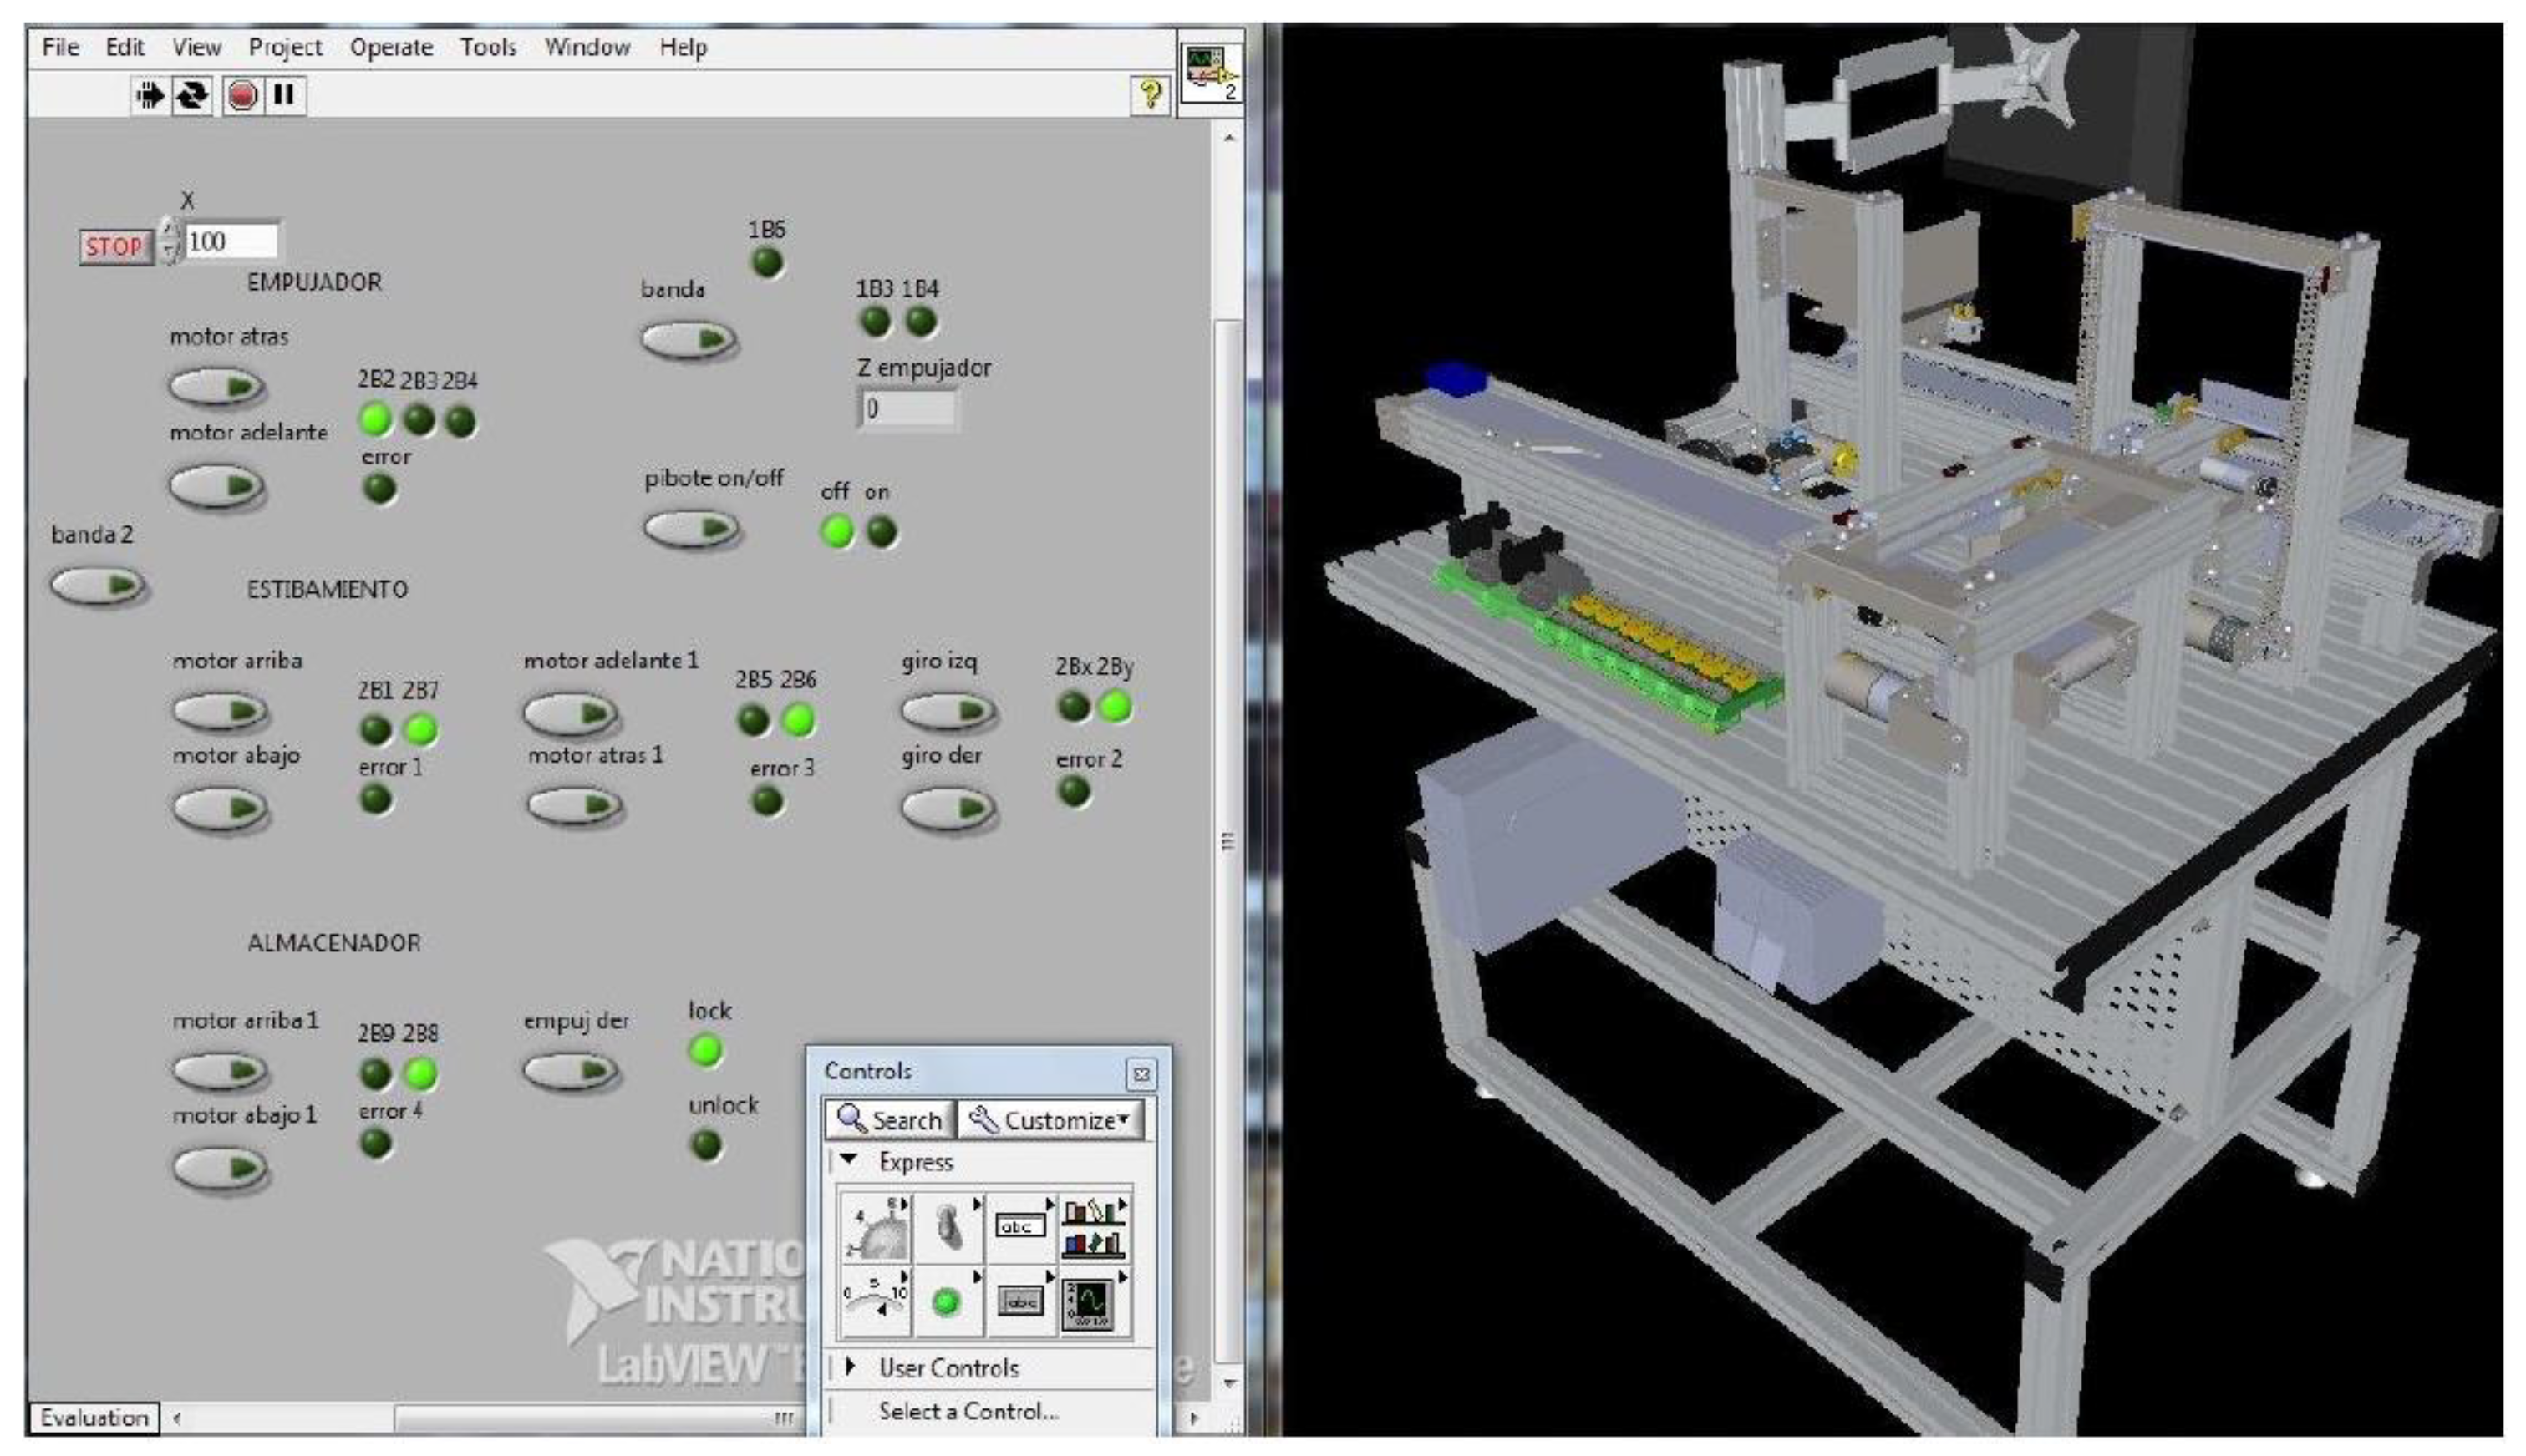Toggle the pibote on/off switch
Viewport: 2526px width, 1456px height.
[x=691, y=529]
